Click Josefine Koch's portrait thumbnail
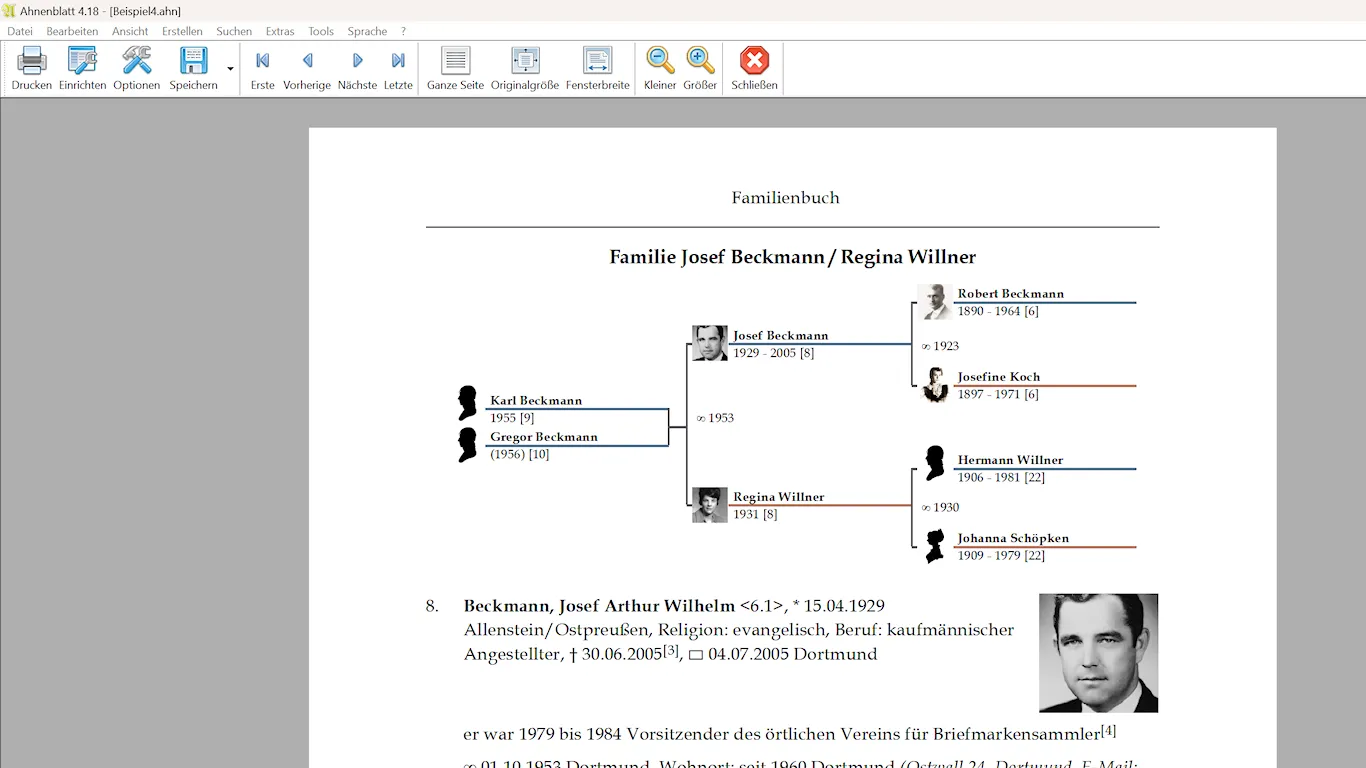1366x768 pixels. click(935, 385)
